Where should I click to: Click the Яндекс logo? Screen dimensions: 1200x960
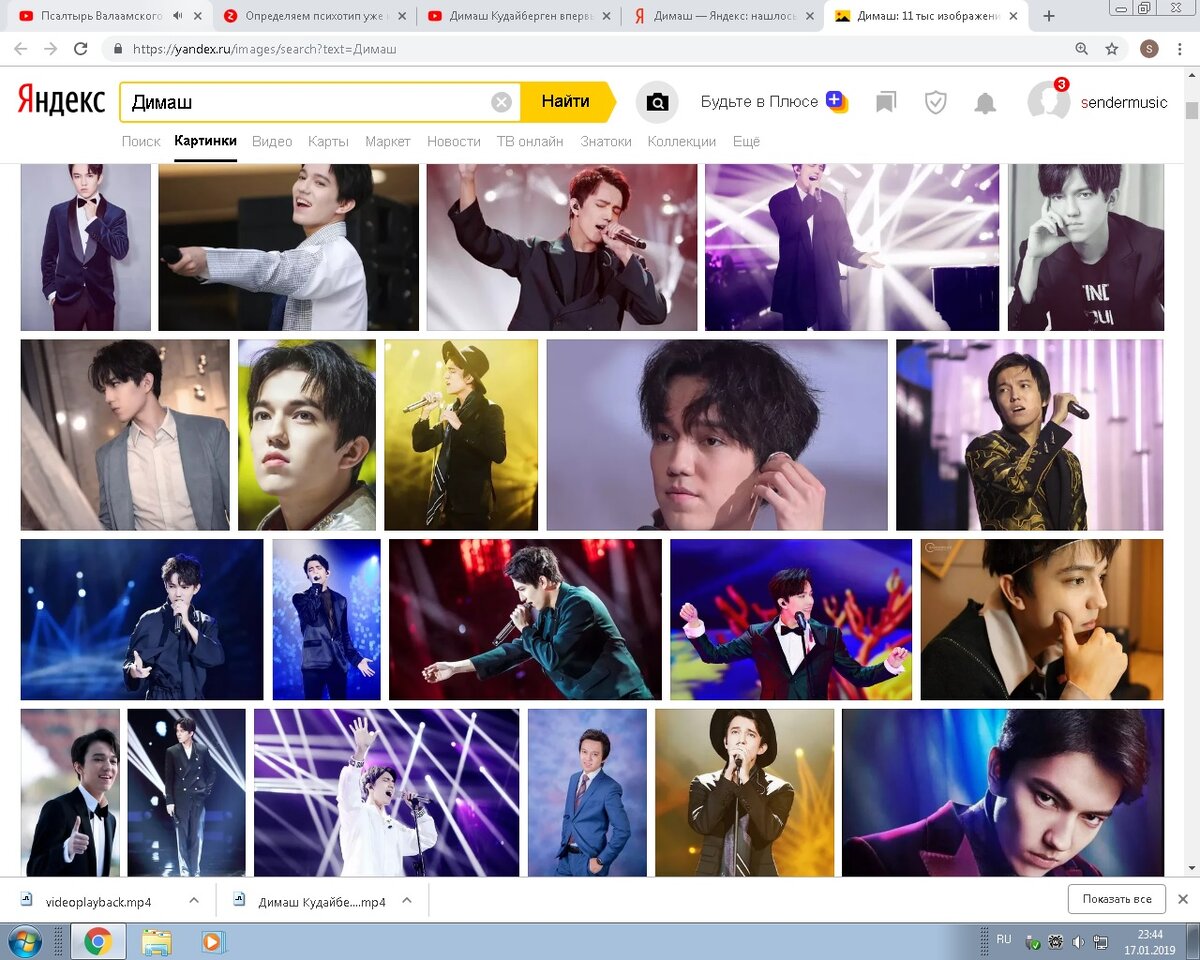[x=61, y=101]
